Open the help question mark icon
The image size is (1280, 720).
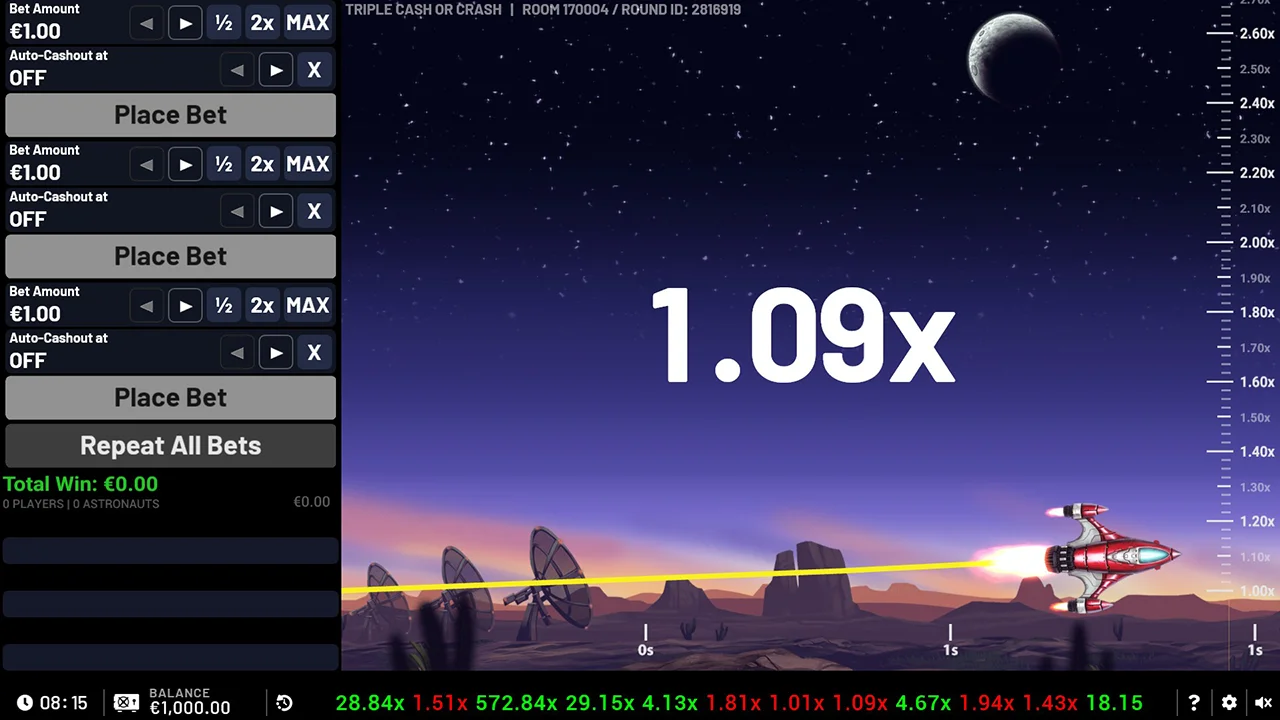click(x=1194, y=703)
